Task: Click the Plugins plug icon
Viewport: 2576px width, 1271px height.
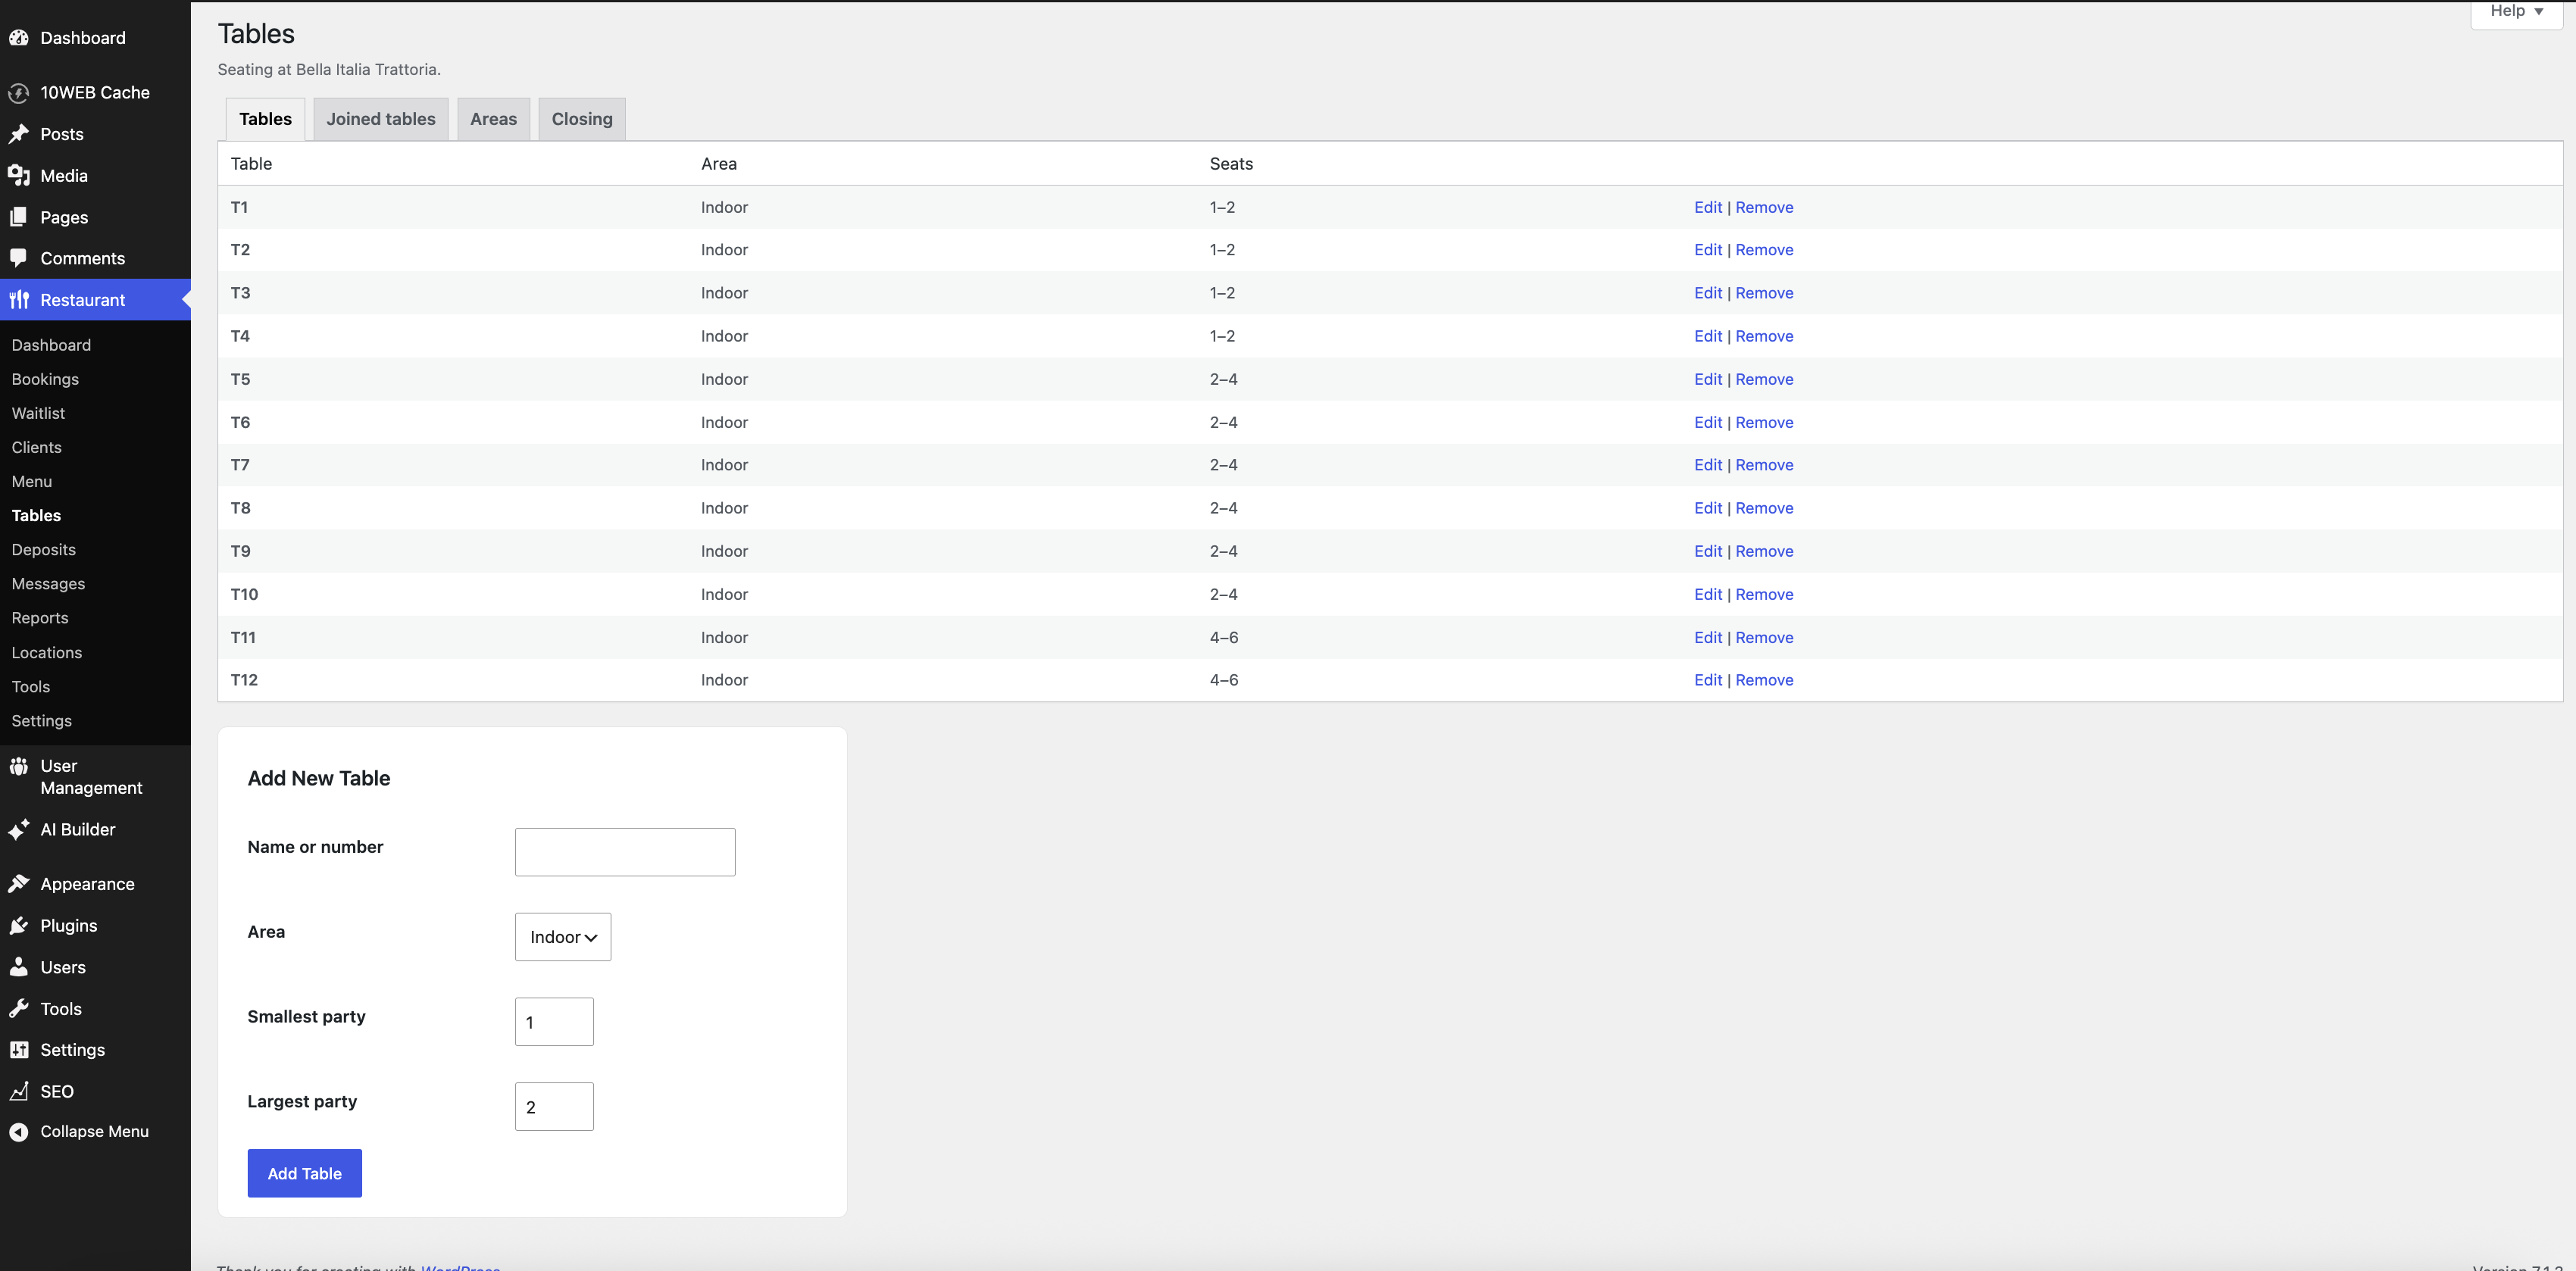Action: pos(19,926)
